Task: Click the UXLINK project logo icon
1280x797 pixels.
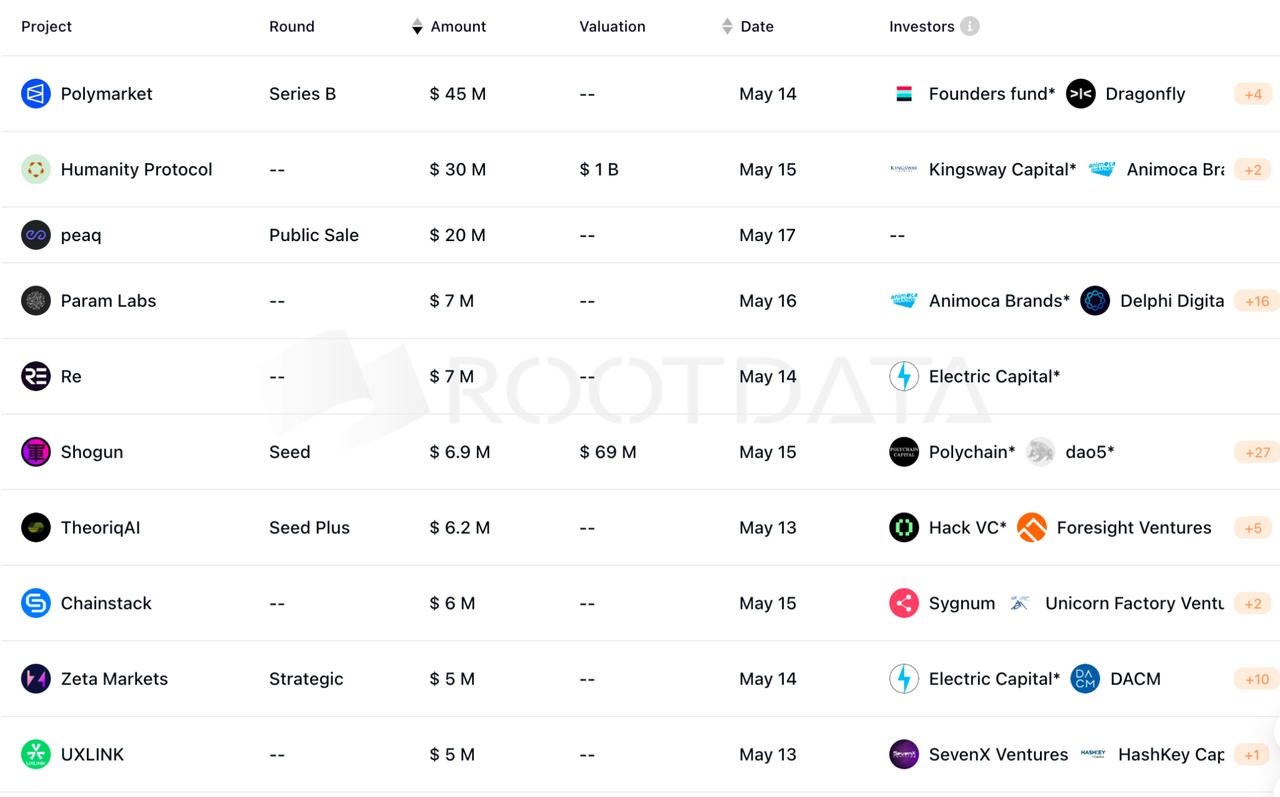Action: tap(36, 754)
